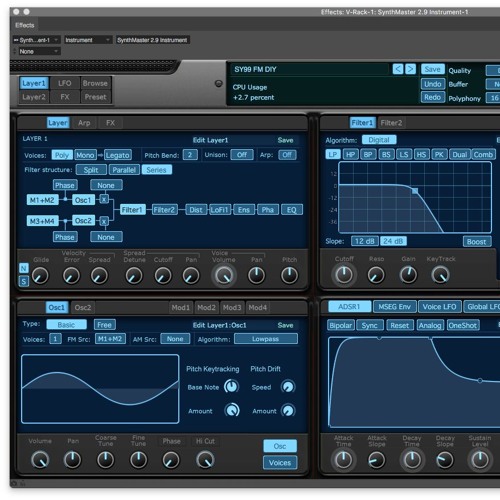The image size is (500, 500).
Task: Open the Synth...ent-1 dropdown
Action: pos(36,40)
